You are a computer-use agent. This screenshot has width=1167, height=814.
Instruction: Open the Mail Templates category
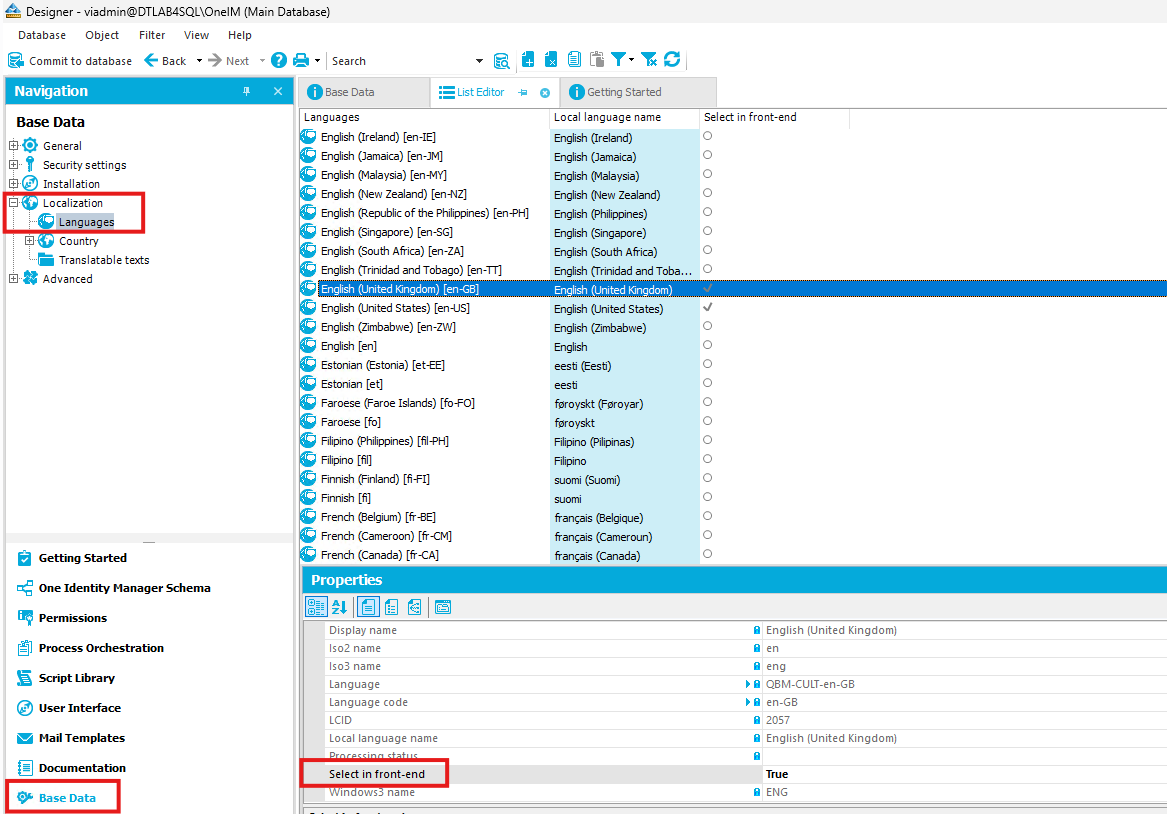tap(71, 738)
